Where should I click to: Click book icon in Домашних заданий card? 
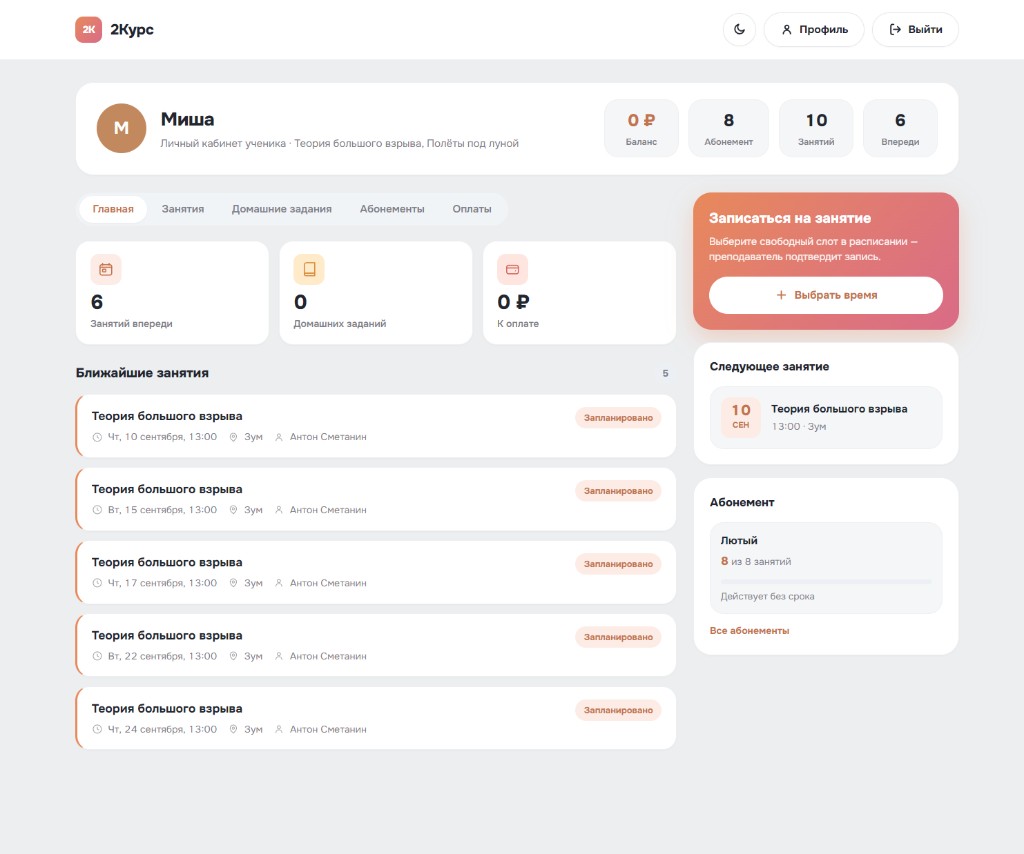pyautogui.click(x=309, y=269)
